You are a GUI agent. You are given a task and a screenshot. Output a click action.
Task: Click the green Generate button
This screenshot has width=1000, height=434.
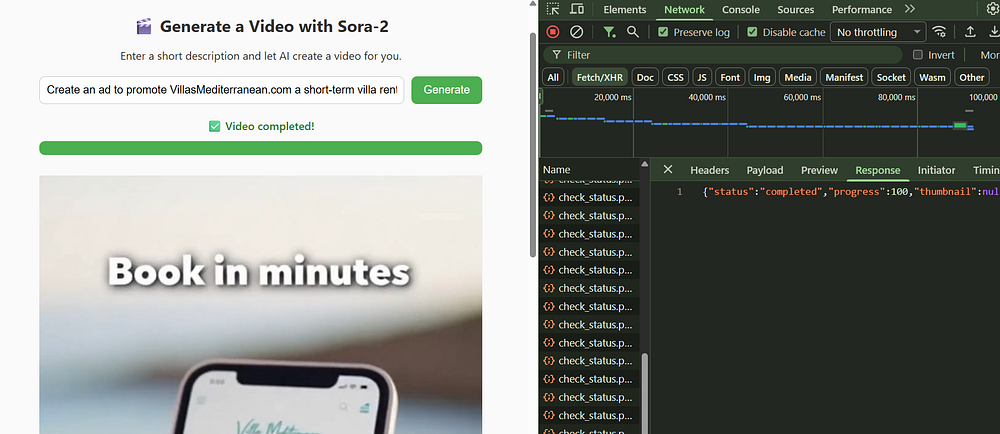(x=446, y=90)
